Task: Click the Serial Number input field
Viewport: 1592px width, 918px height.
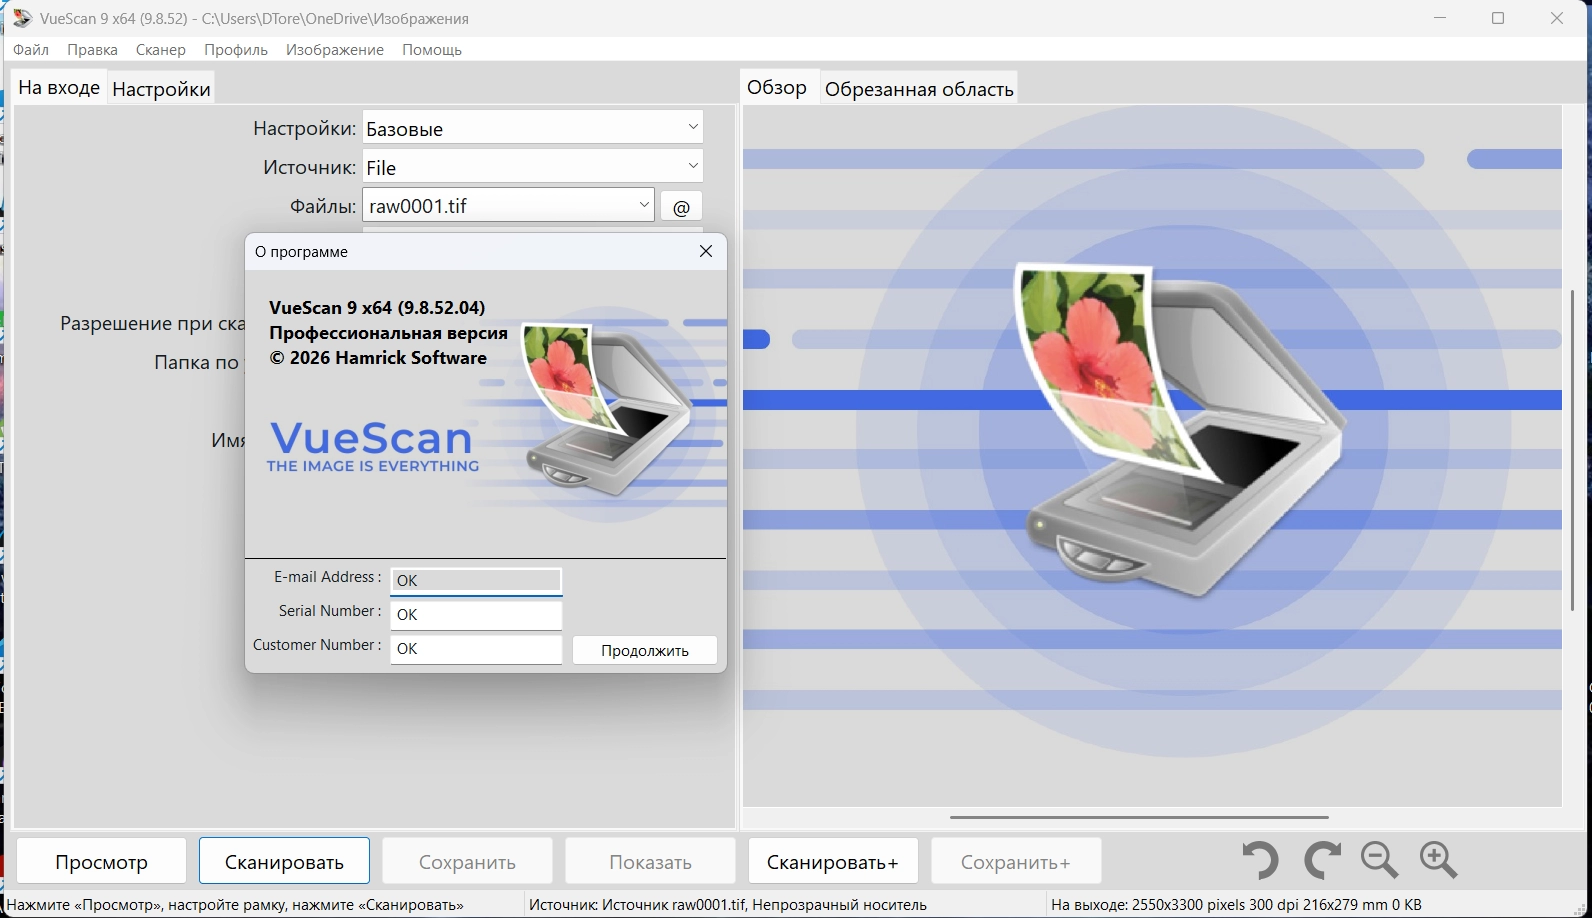Action: (476, 614)
